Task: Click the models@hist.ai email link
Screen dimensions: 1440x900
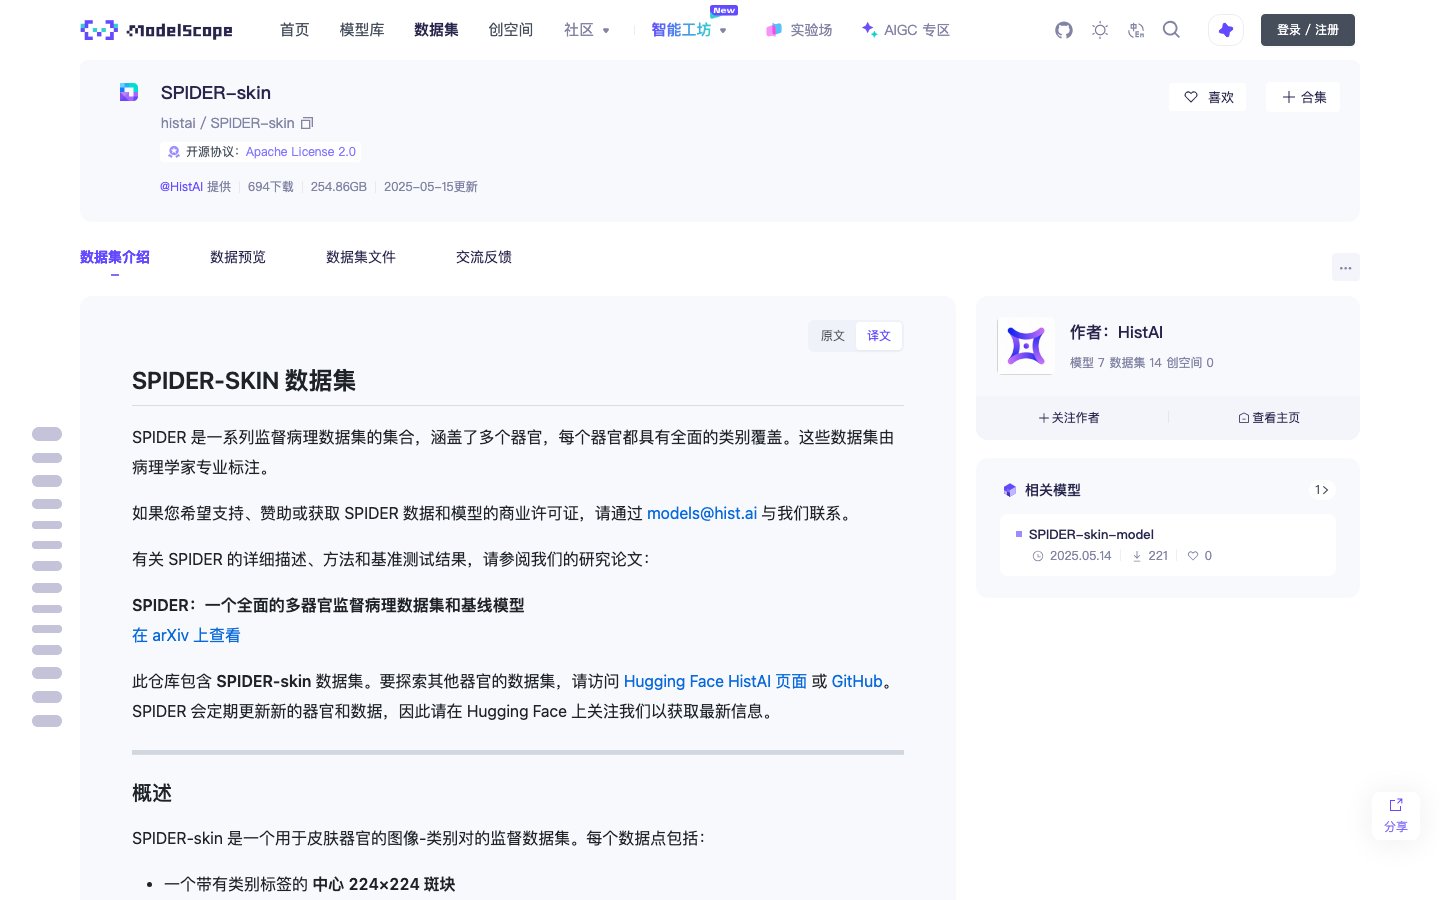Action: pyautogui.click(x=702, y=513)
